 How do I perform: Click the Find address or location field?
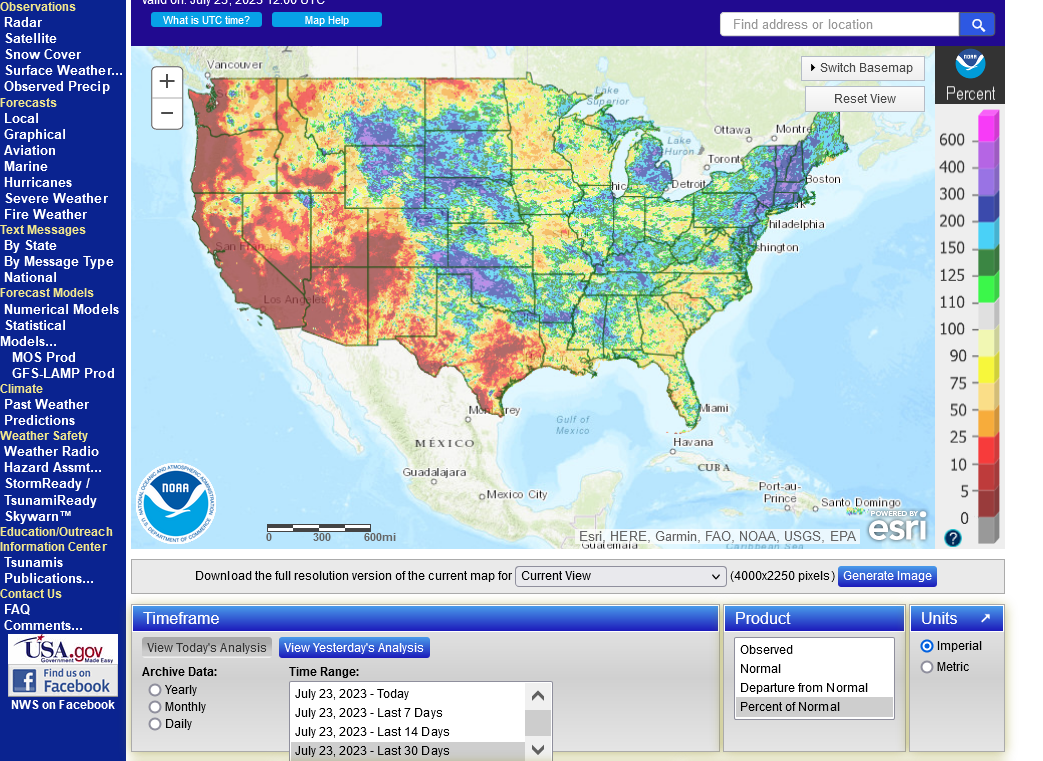pos(839,25)
